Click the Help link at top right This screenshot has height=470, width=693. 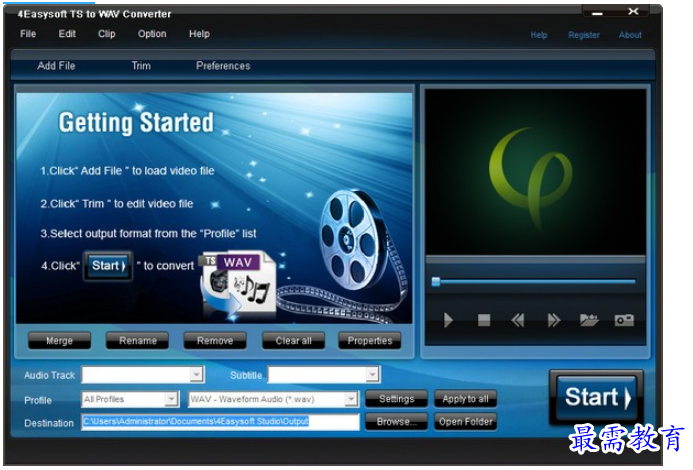(539, 35)
